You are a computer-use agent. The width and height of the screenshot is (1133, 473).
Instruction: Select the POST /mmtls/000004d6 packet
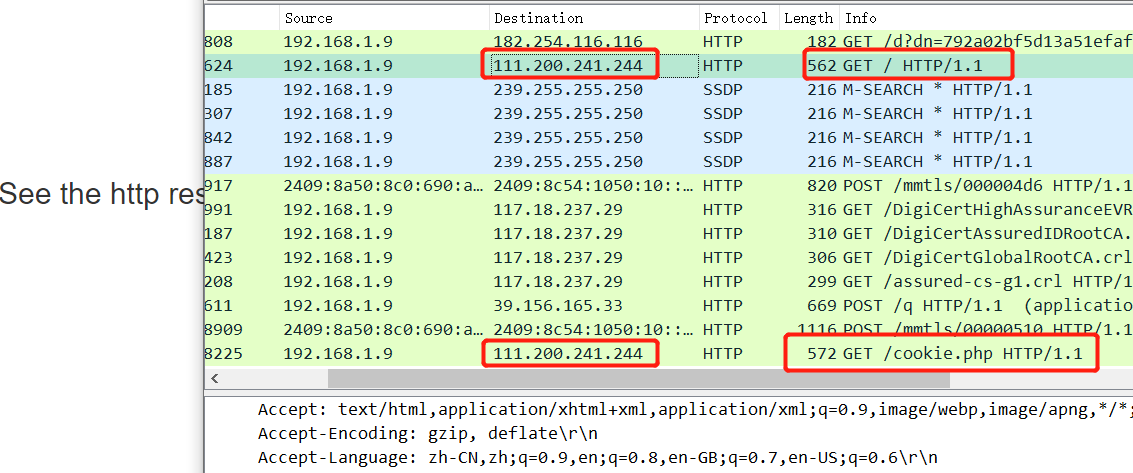(x=970, y=186)
